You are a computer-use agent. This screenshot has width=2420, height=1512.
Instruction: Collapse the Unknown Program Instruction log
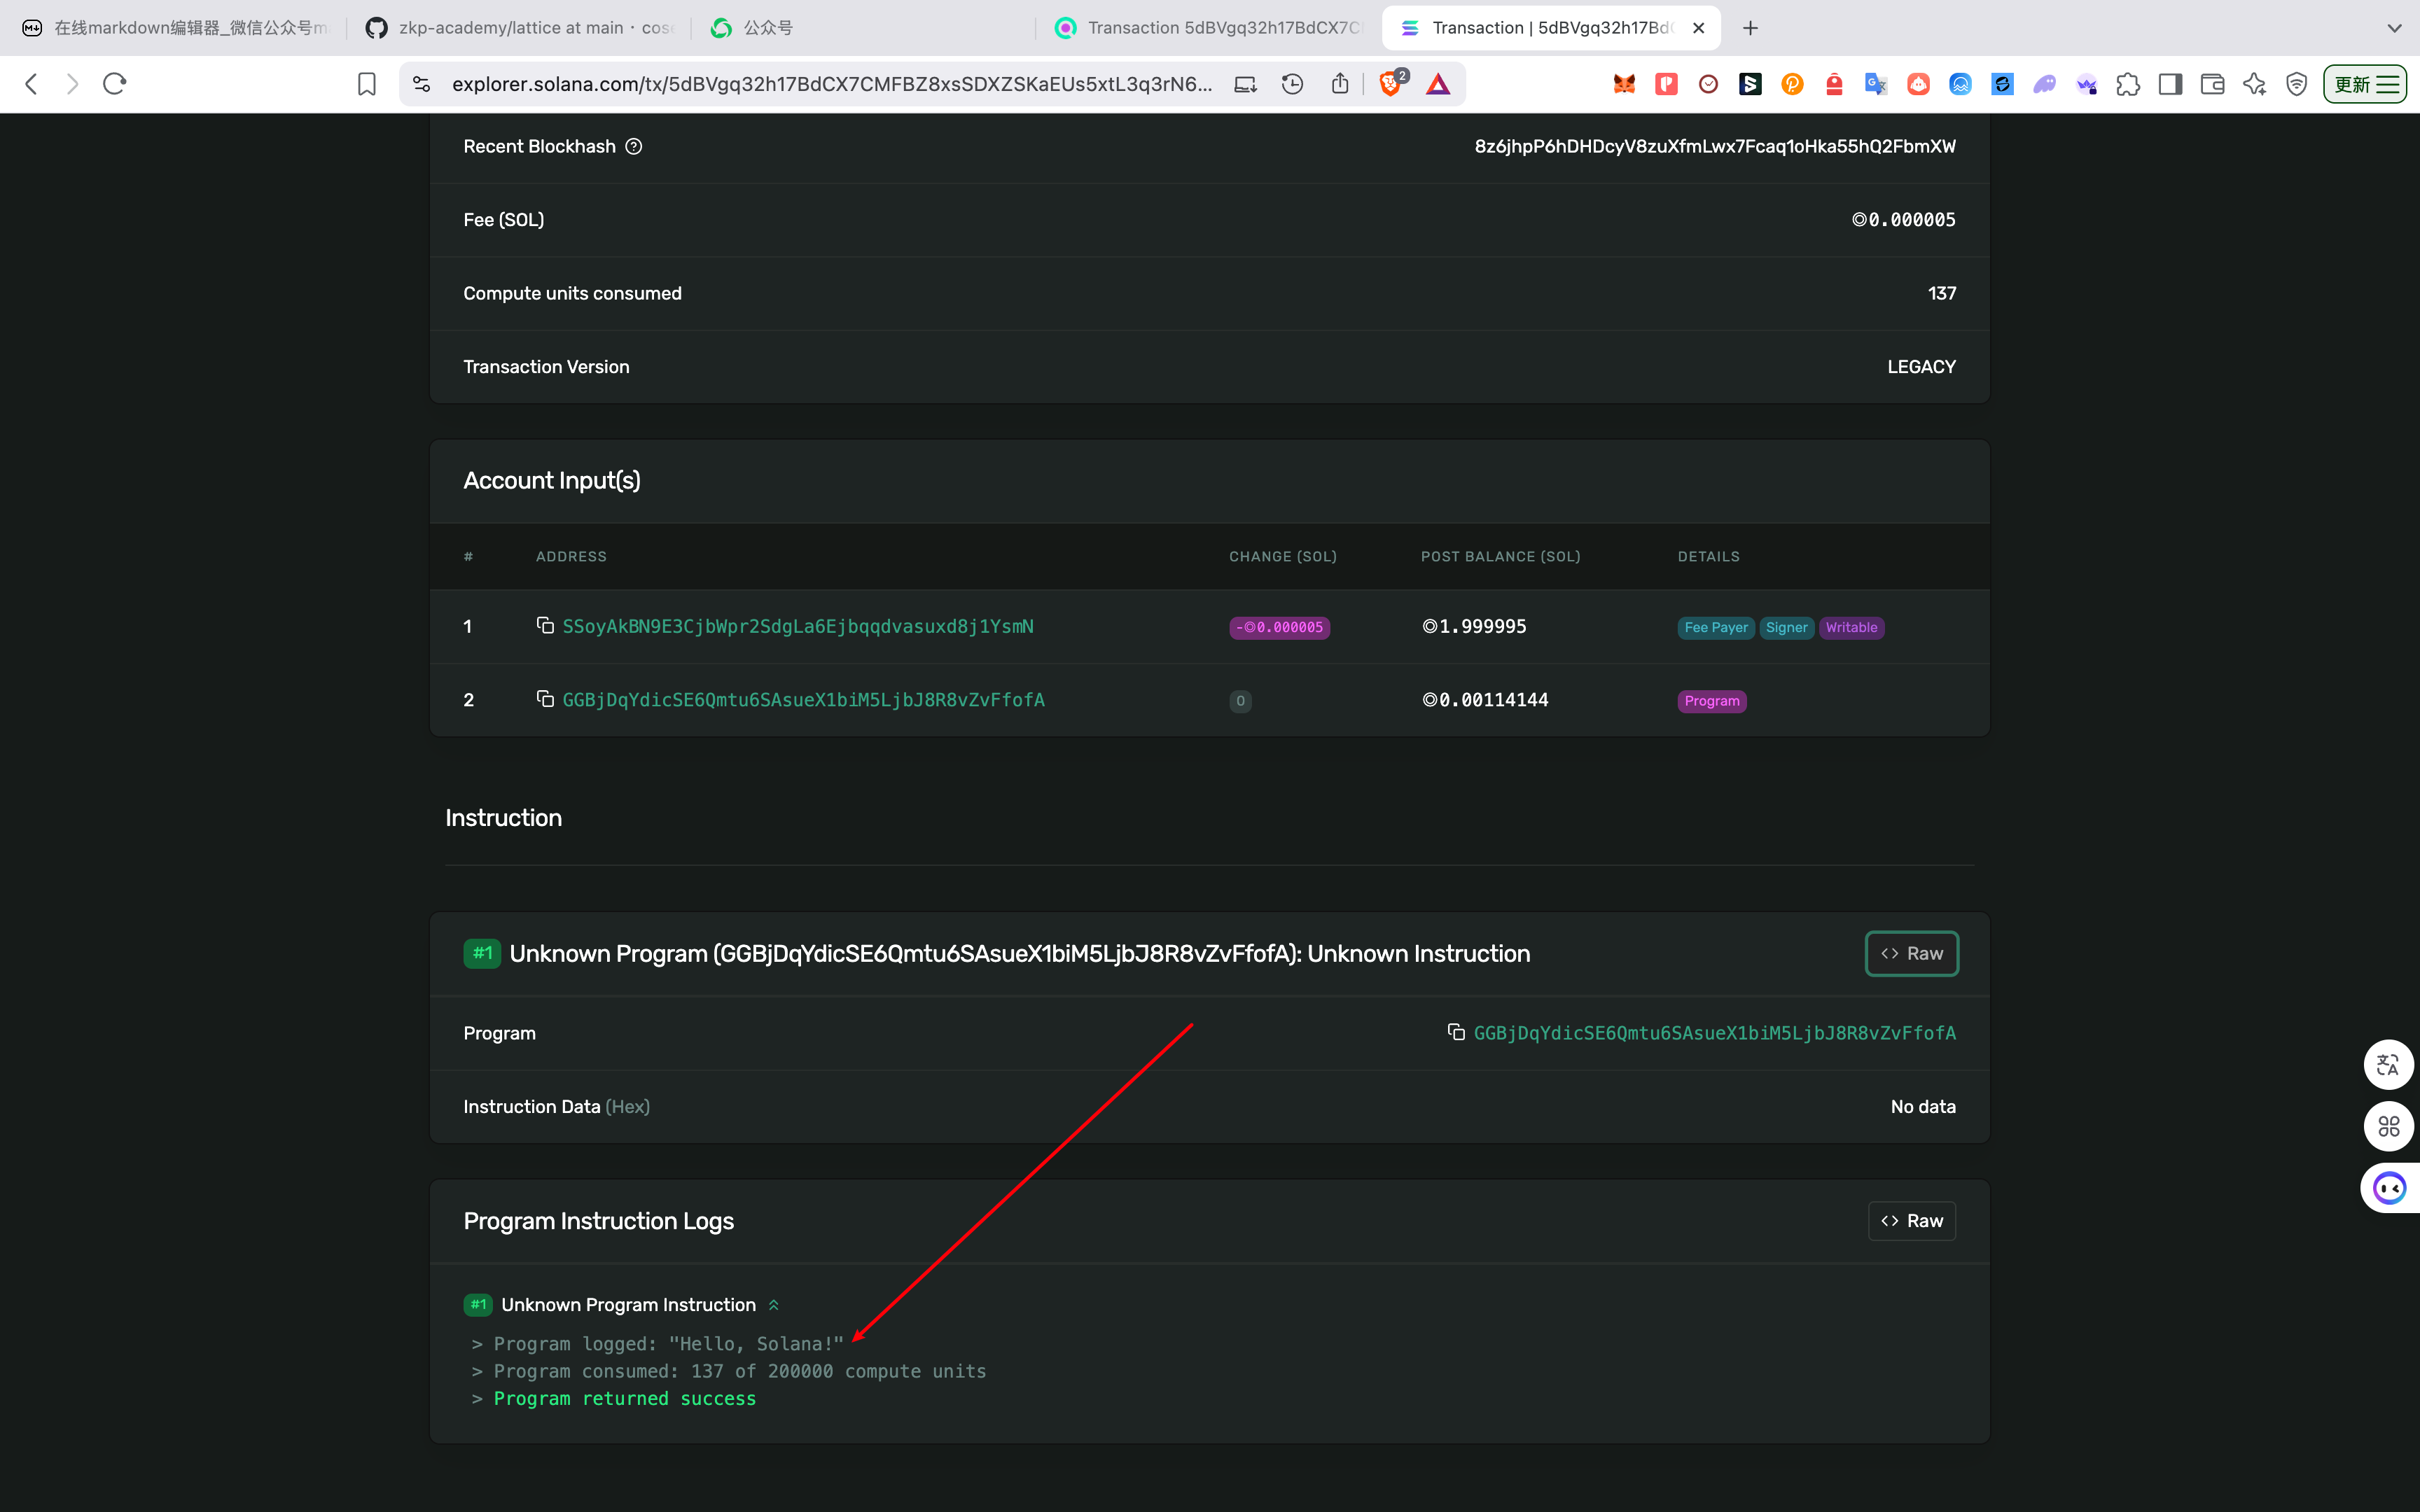(774, 1305)
